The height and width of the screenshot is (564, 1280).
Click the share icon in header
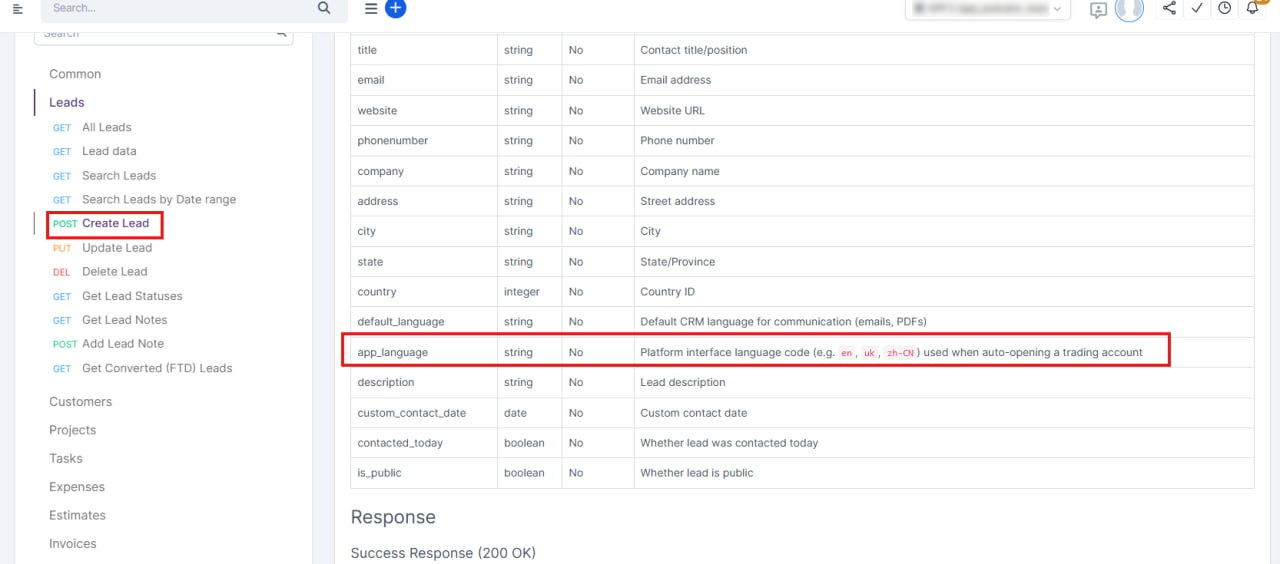point(1169,8)
